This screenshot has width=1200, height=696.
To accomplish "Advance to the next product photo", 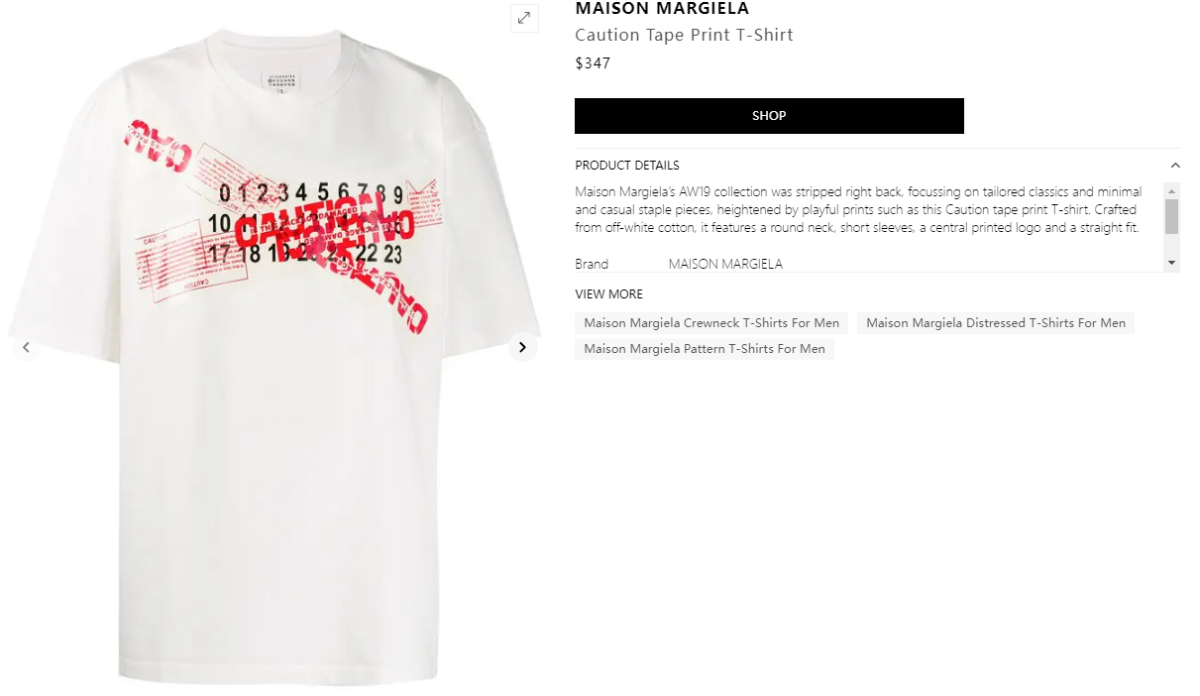I will coord(522,347).
